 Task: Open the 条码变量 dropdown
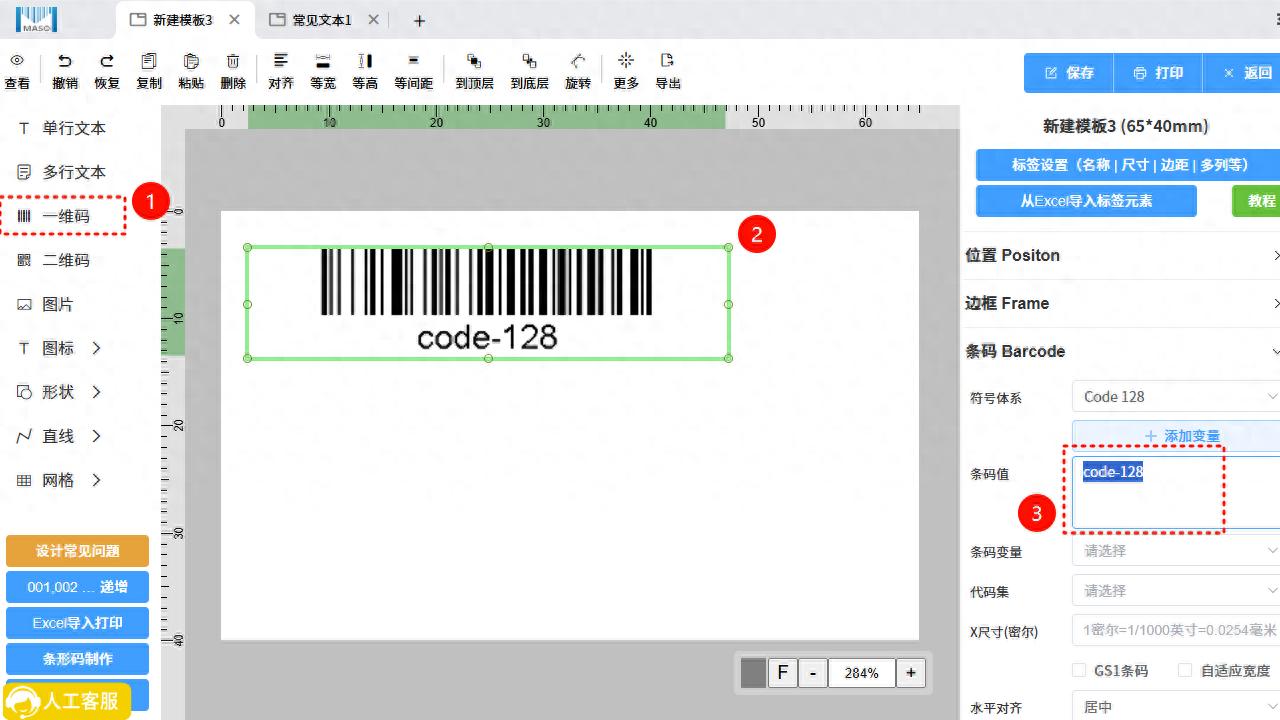tap(1176, 551)
